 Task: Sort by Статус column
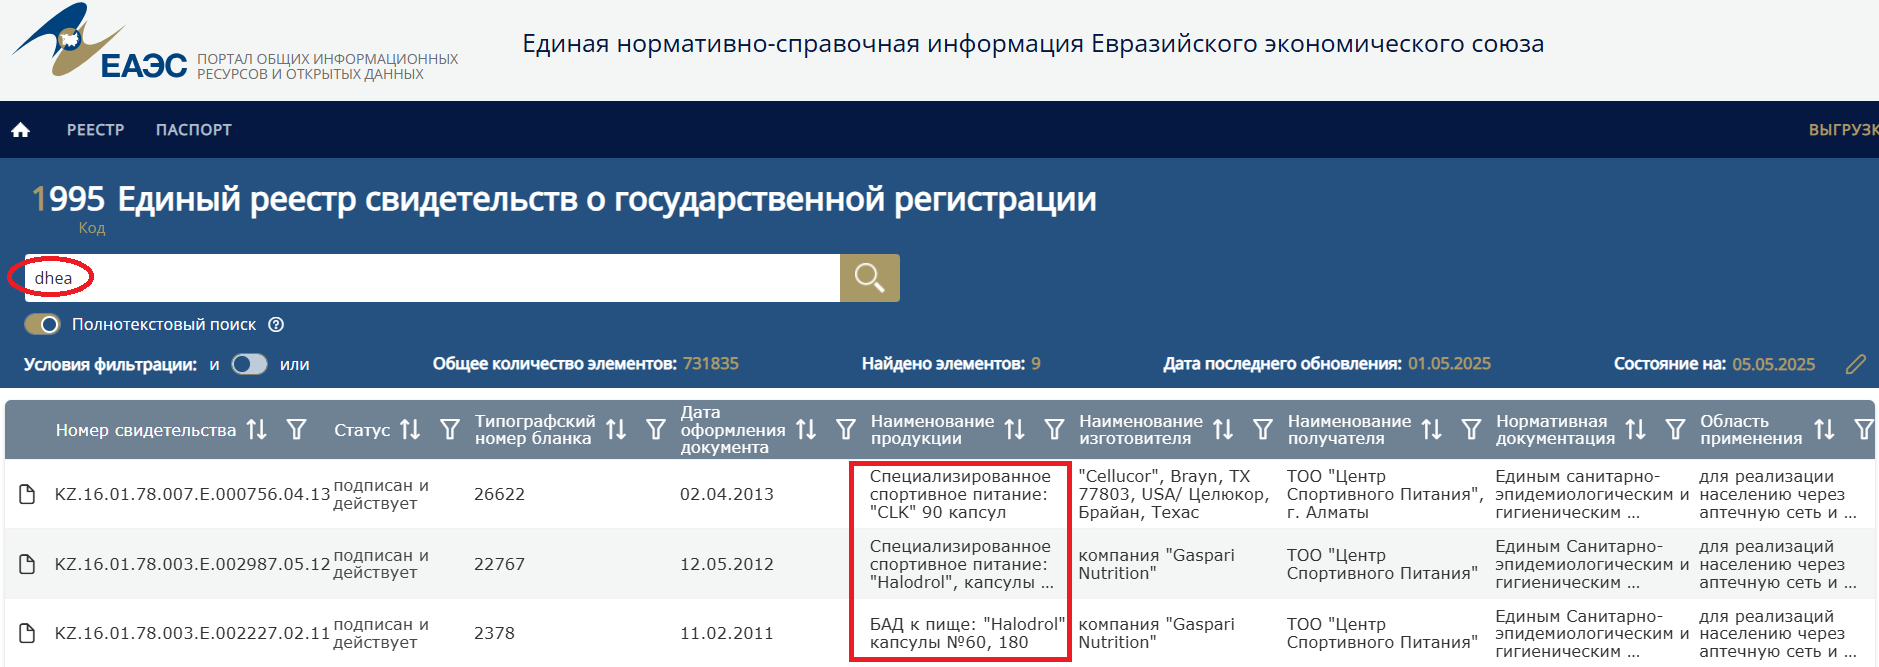tap(410, 429)
